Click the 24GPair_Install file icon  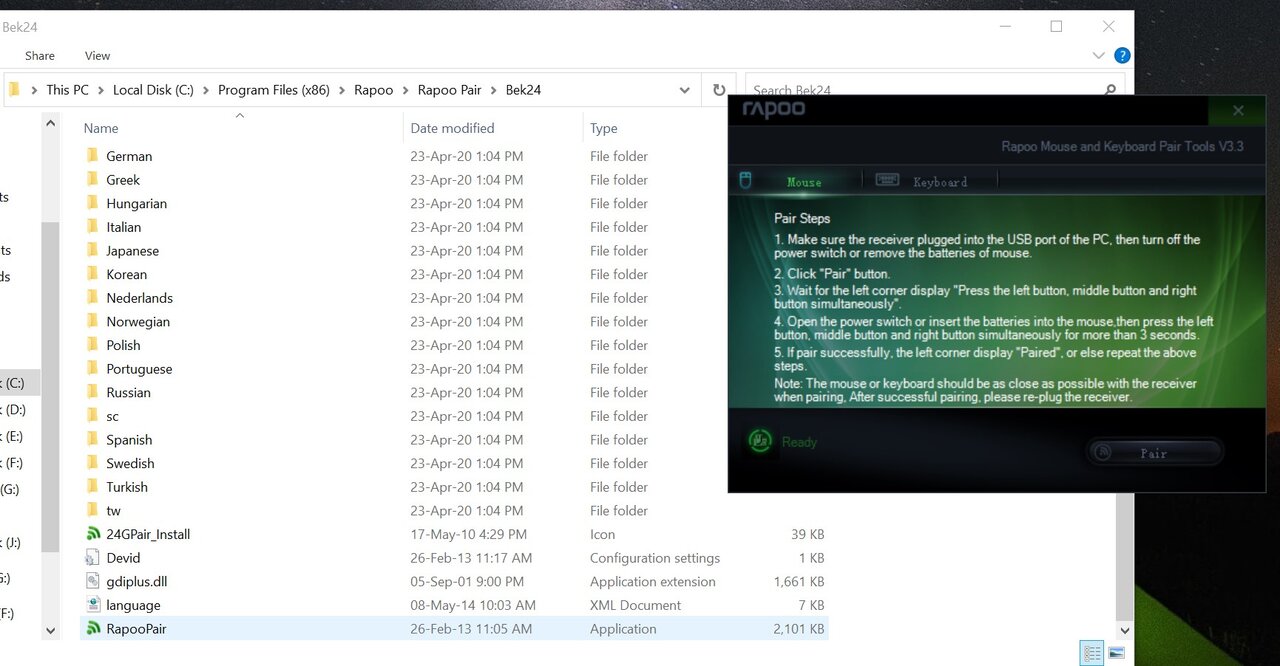[93, 534]
